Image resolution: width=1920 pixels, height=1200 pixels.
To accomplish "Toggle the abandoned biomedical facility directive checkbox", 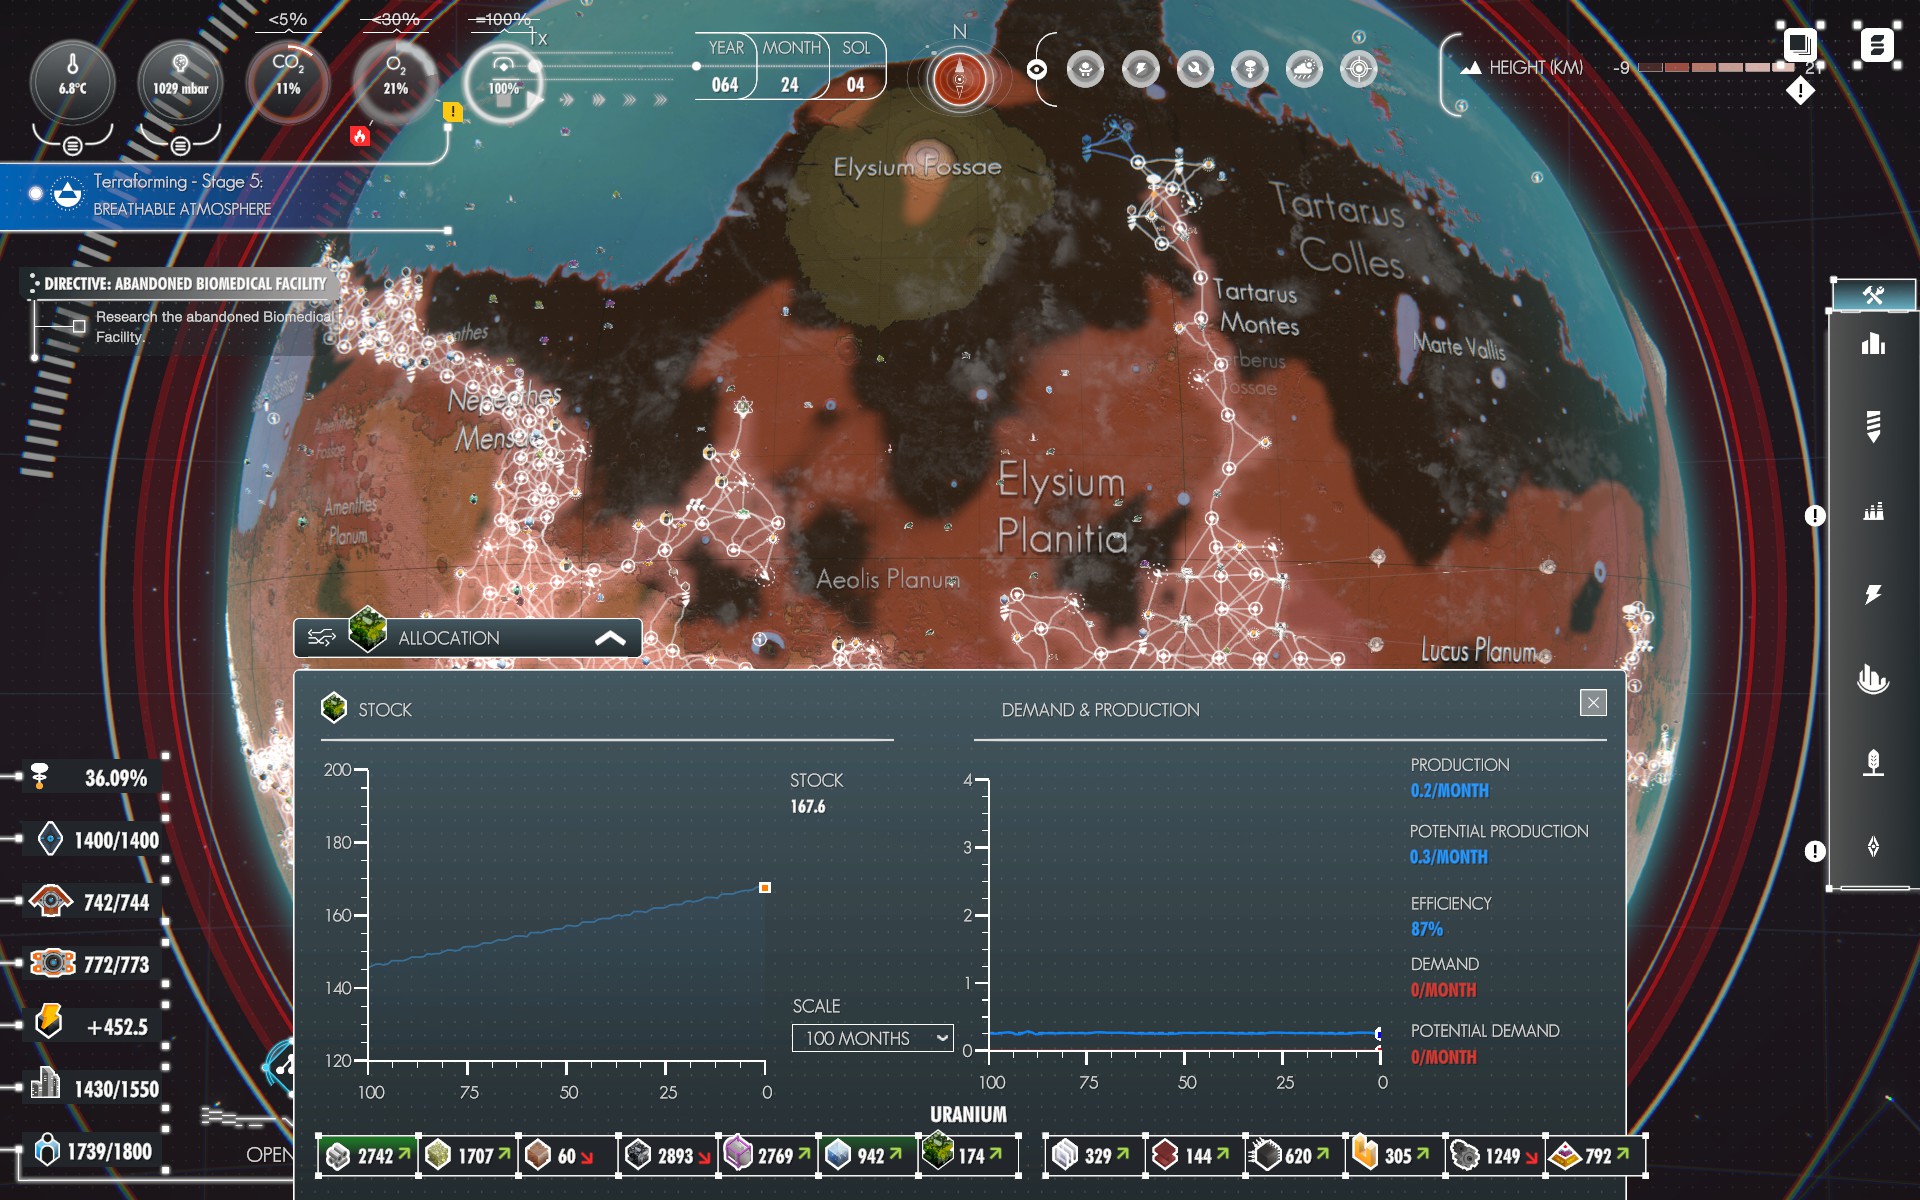I will pyautogui.click(x=79, y=326).
